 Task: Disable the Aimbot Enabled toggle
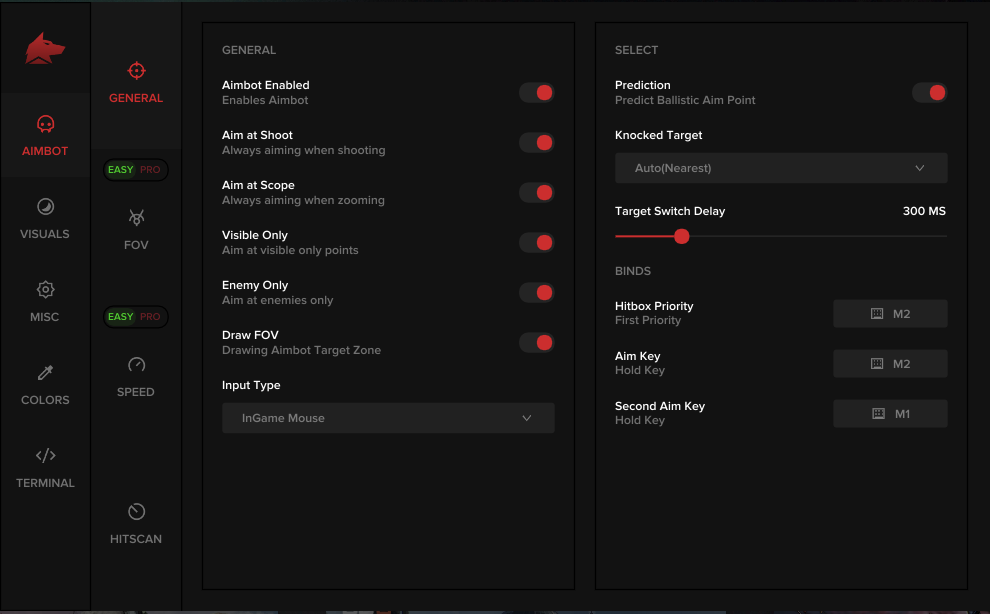537,92
